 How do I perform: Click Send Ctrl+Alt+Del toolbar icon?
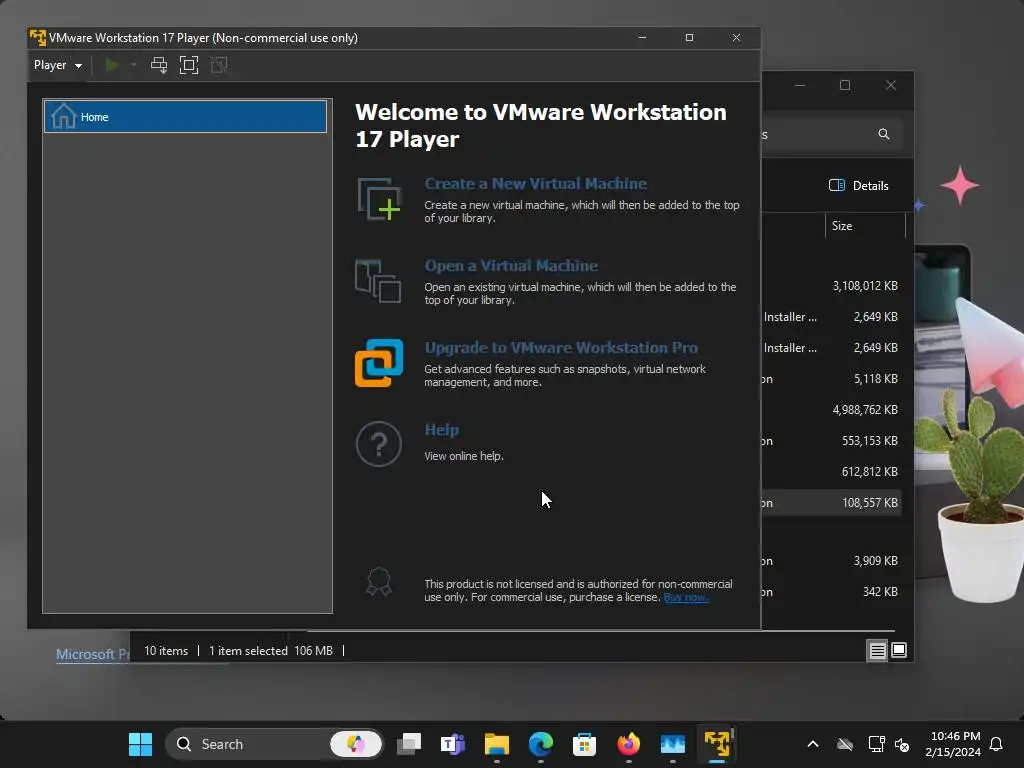[x=159, y=65]
